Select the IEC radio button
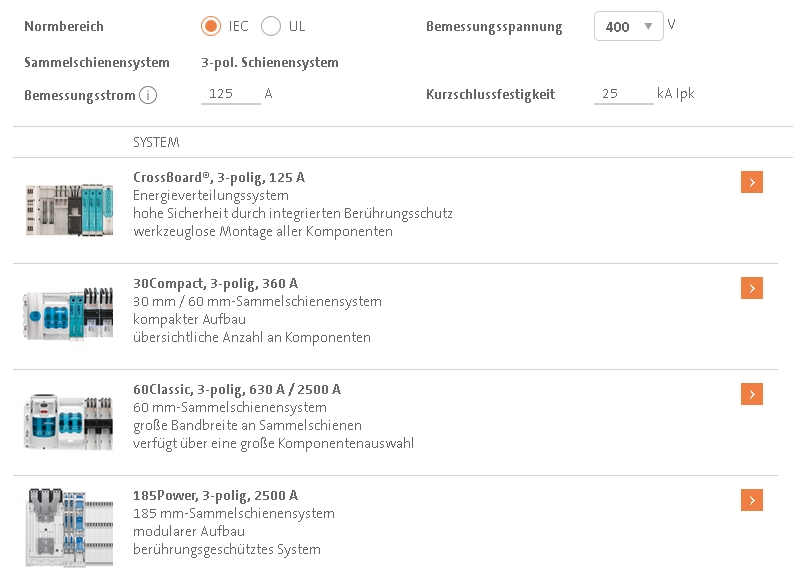800x581 pixels. (210, 27)
